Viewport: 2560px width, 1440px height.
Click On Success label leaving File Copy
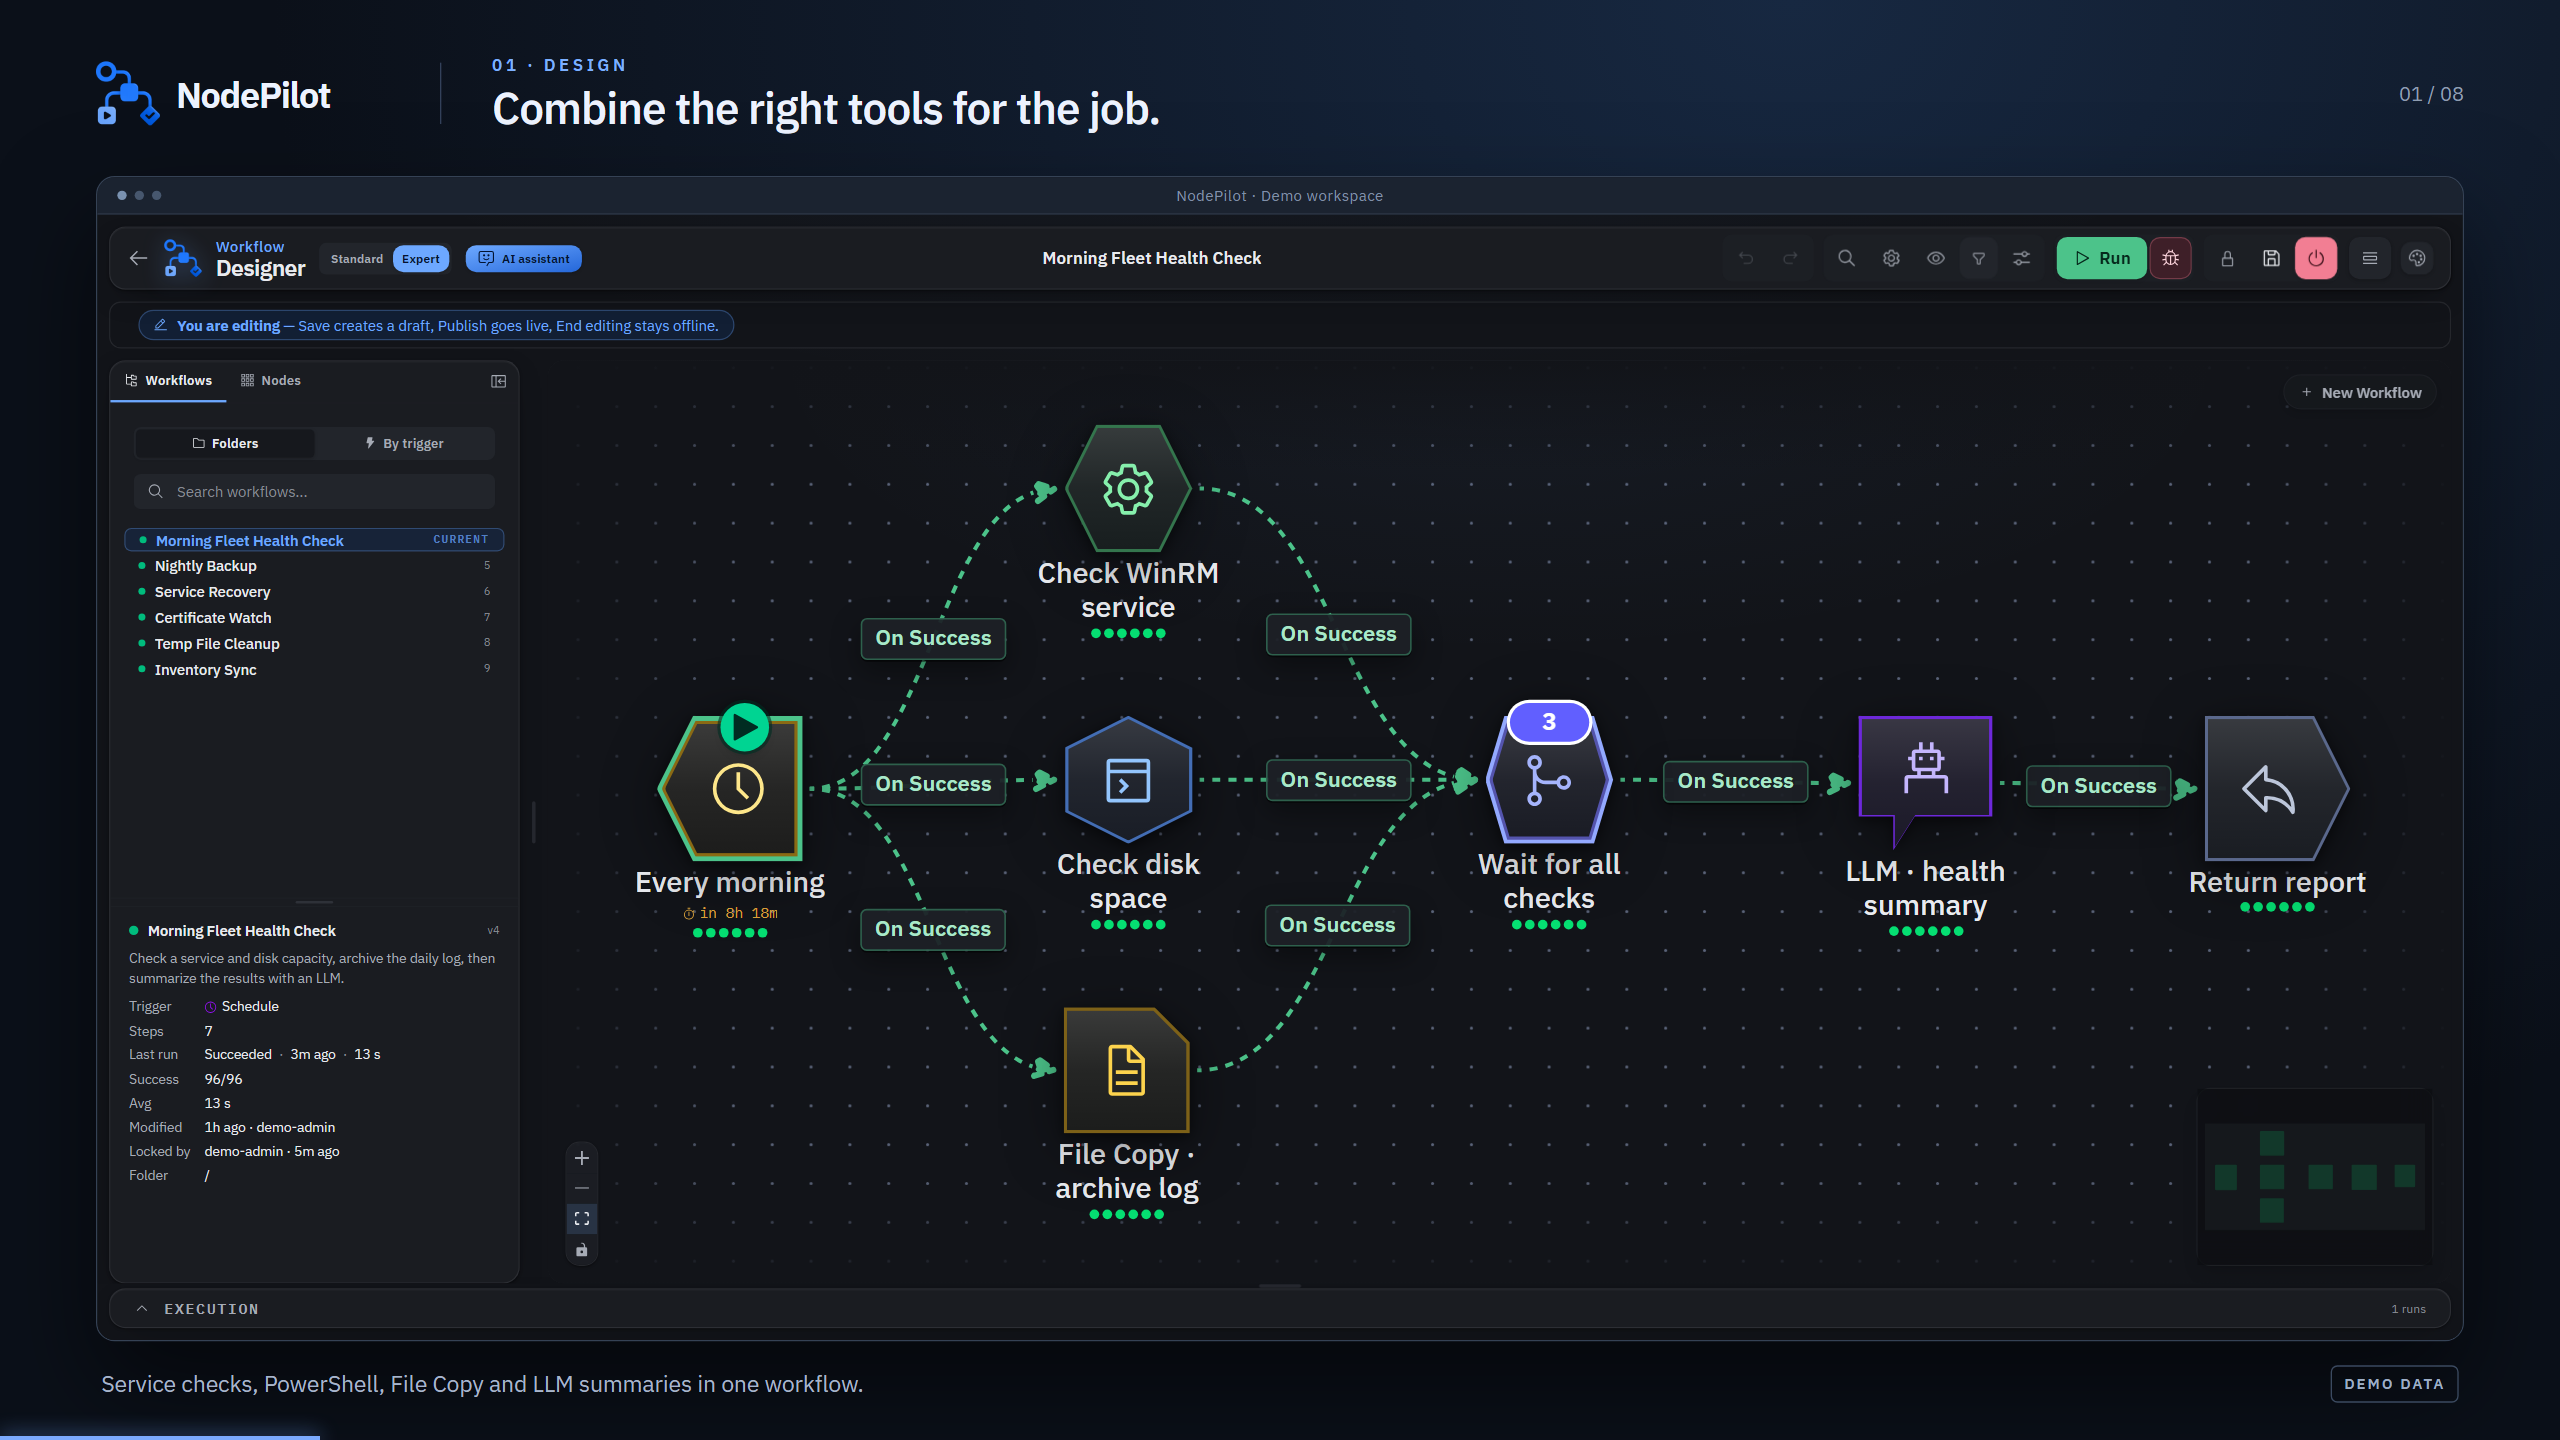pyautogui.click(x=1337, y=925)
